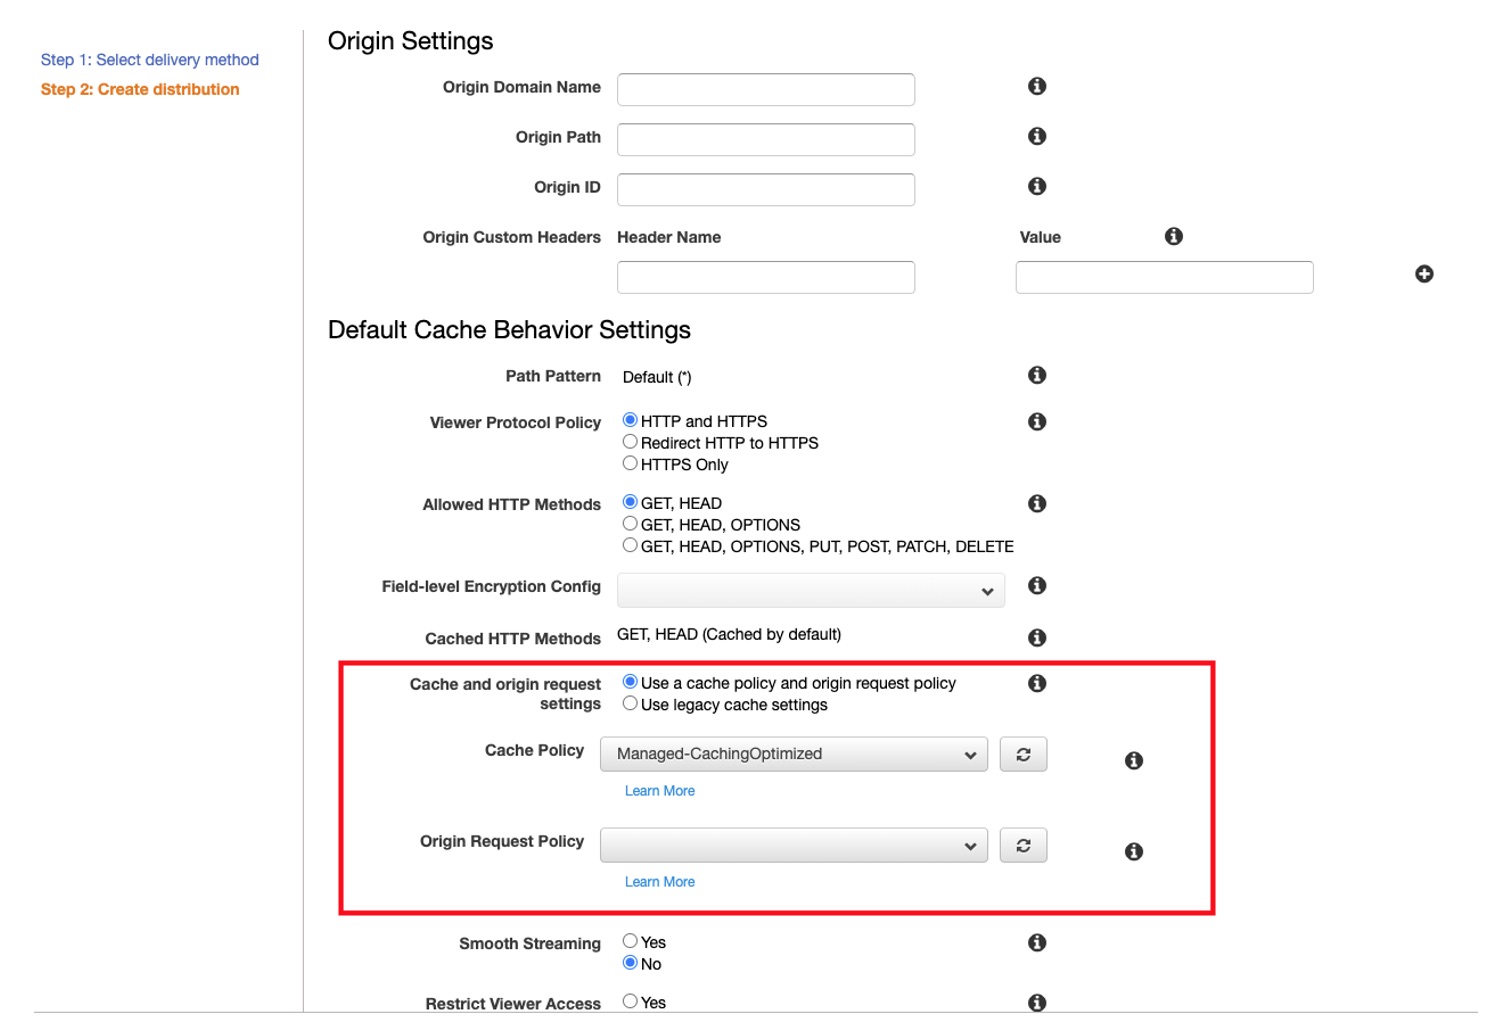1500x1034 pixels.
Task: Open info icon for cache and origin request settings
Action: (x=1037, y=683)
